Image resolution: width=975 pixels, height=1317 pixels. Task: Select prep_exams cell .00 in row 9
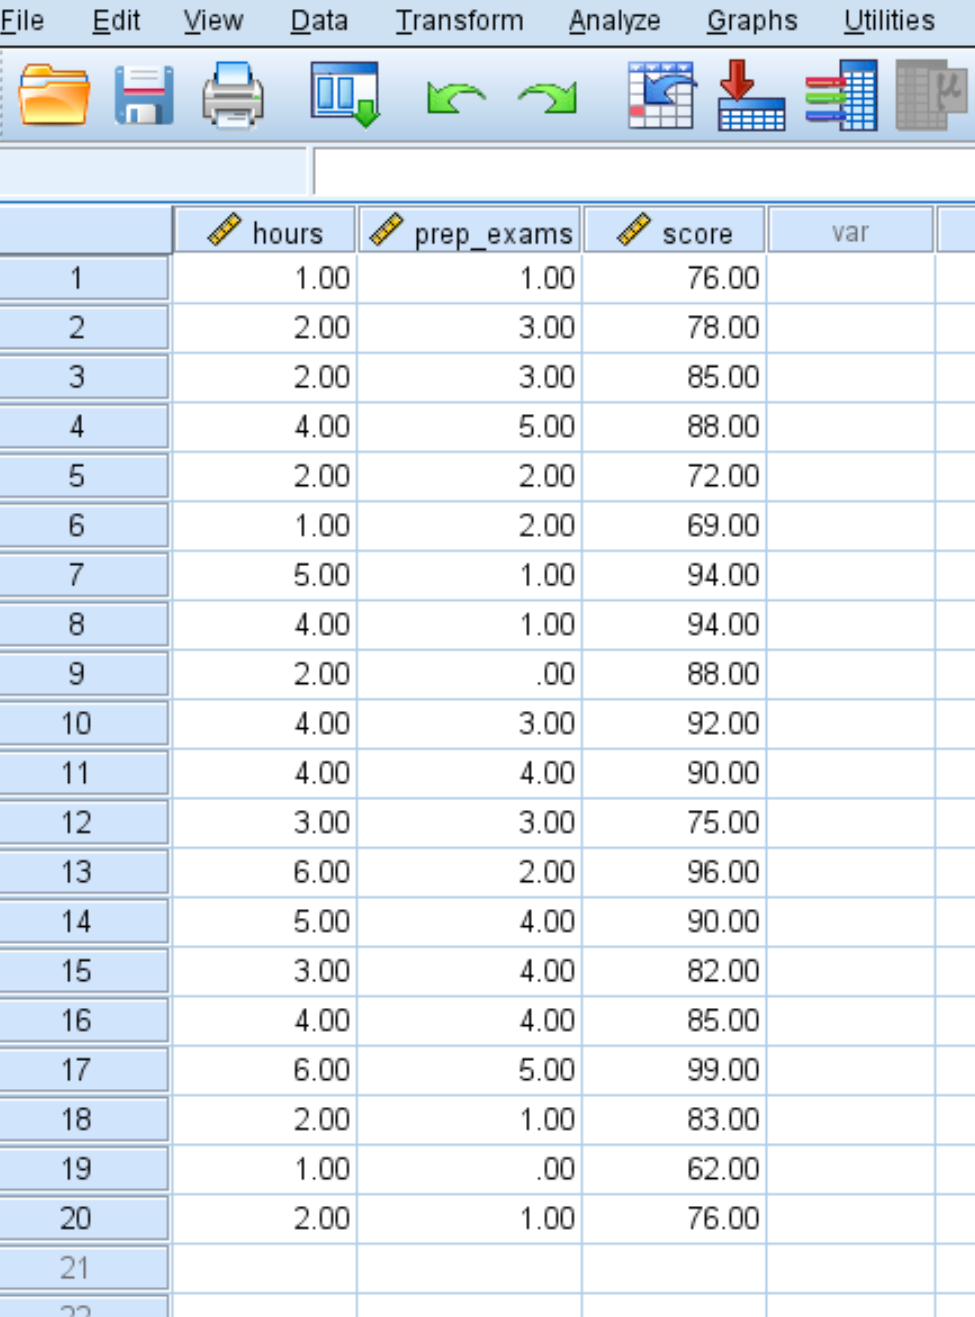469,674
